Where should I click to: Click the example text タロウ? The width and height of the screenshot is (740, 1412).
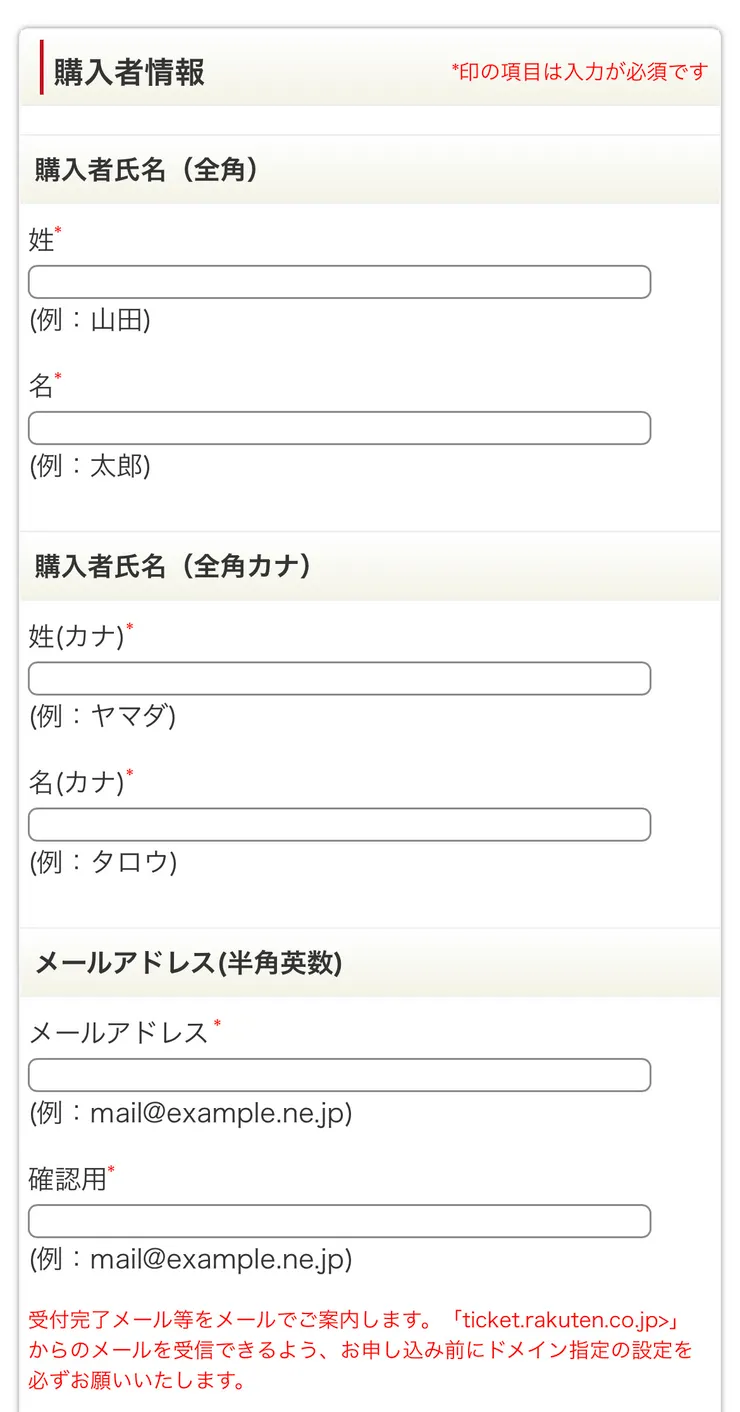(130, 863)
